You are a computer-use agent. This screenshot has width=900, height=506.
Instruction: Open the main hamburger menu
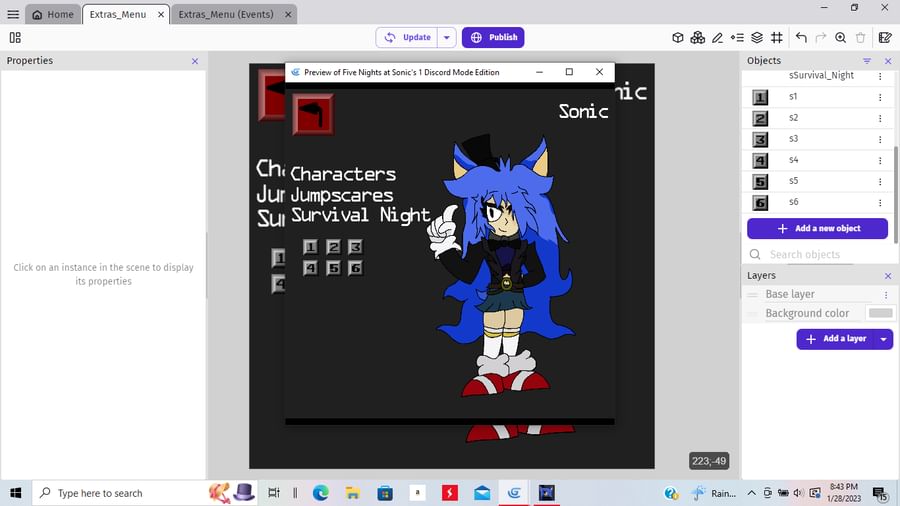pos(13,14)
